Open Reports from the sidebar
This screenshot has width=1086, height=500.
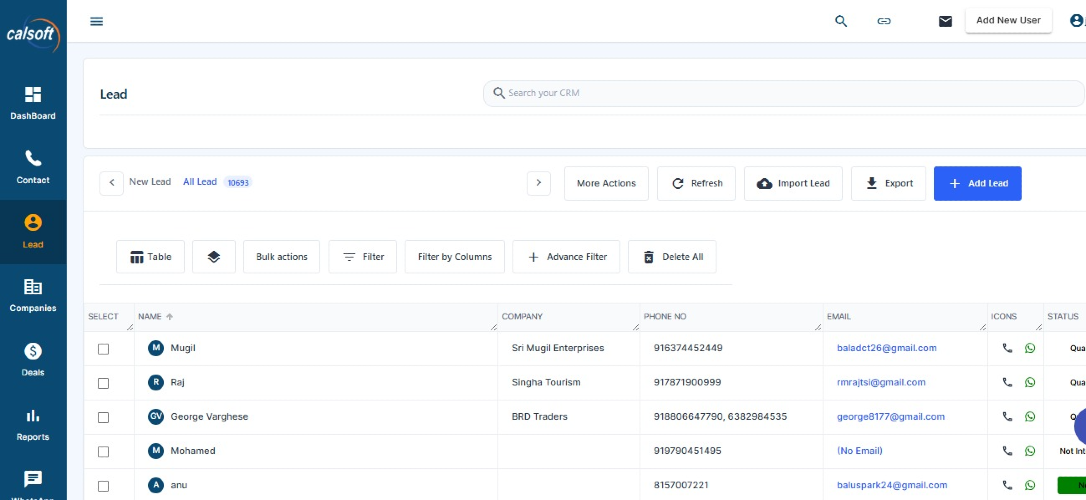[33, 424]
